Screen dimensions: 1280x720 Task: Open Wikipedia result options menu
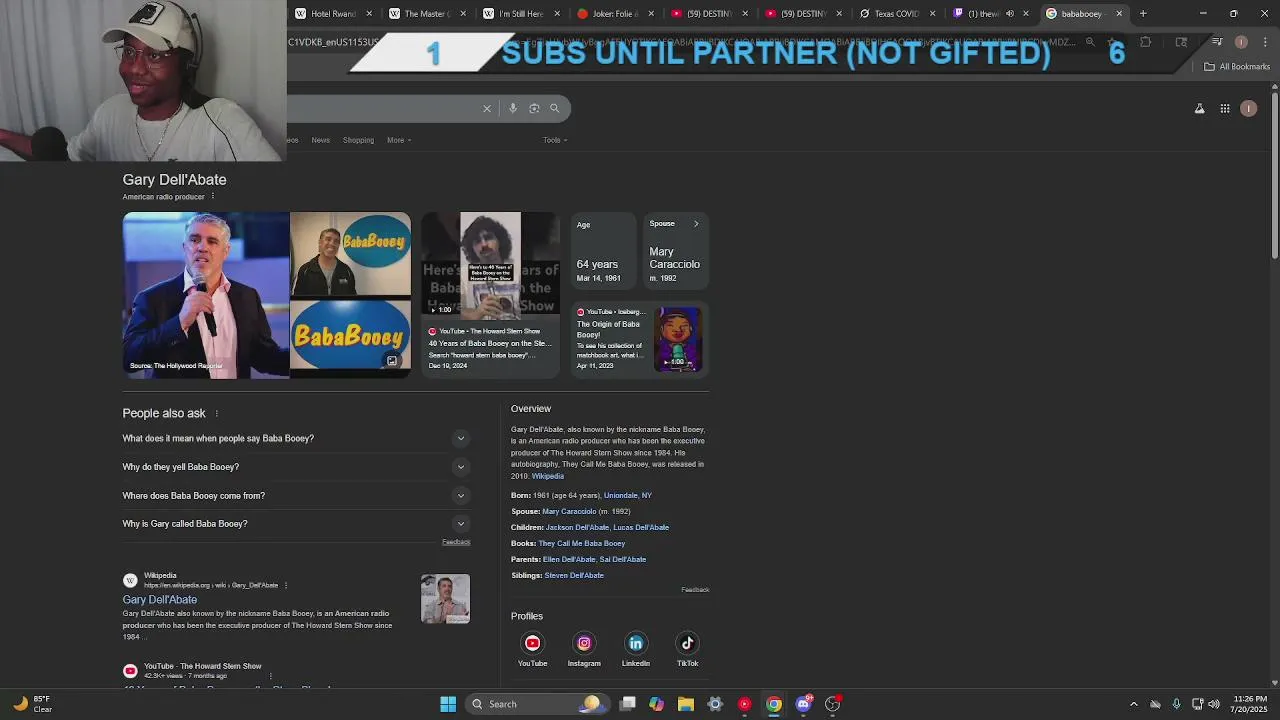click(x=286, y=585)
